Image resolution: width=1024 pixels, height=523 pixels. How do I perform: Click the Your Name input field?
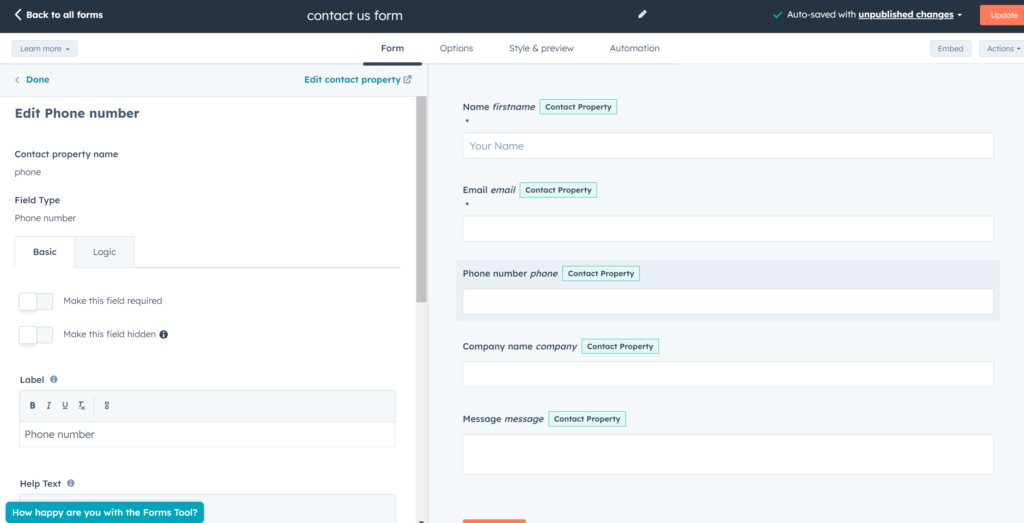[x=727, y=146]
